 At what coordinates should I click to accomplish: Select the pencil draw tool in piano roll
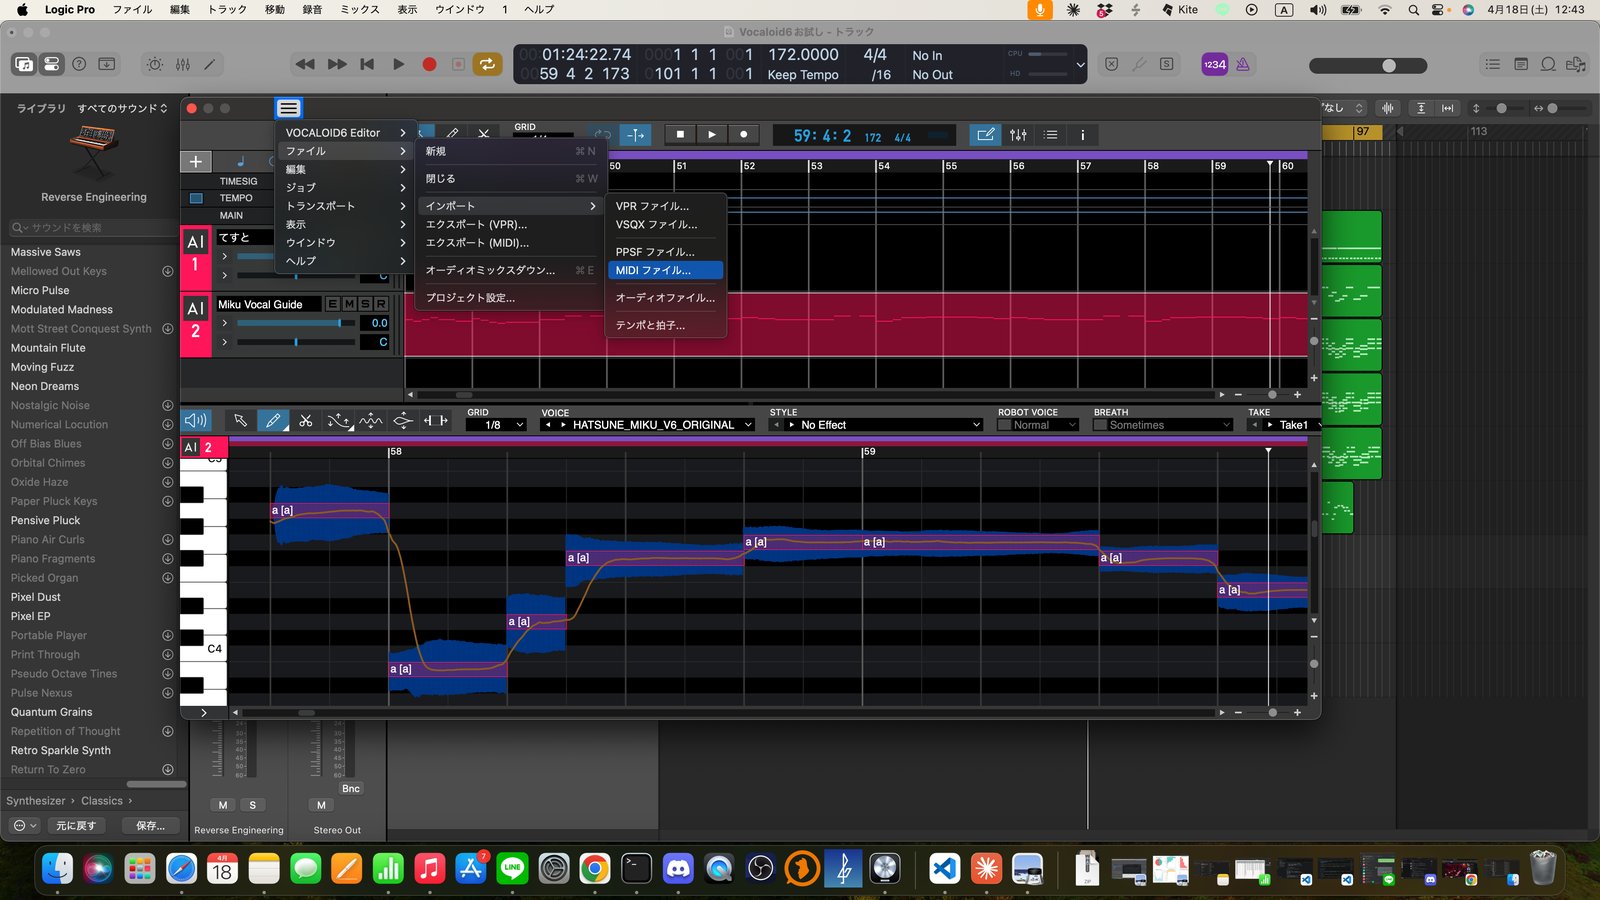point(272,421)
